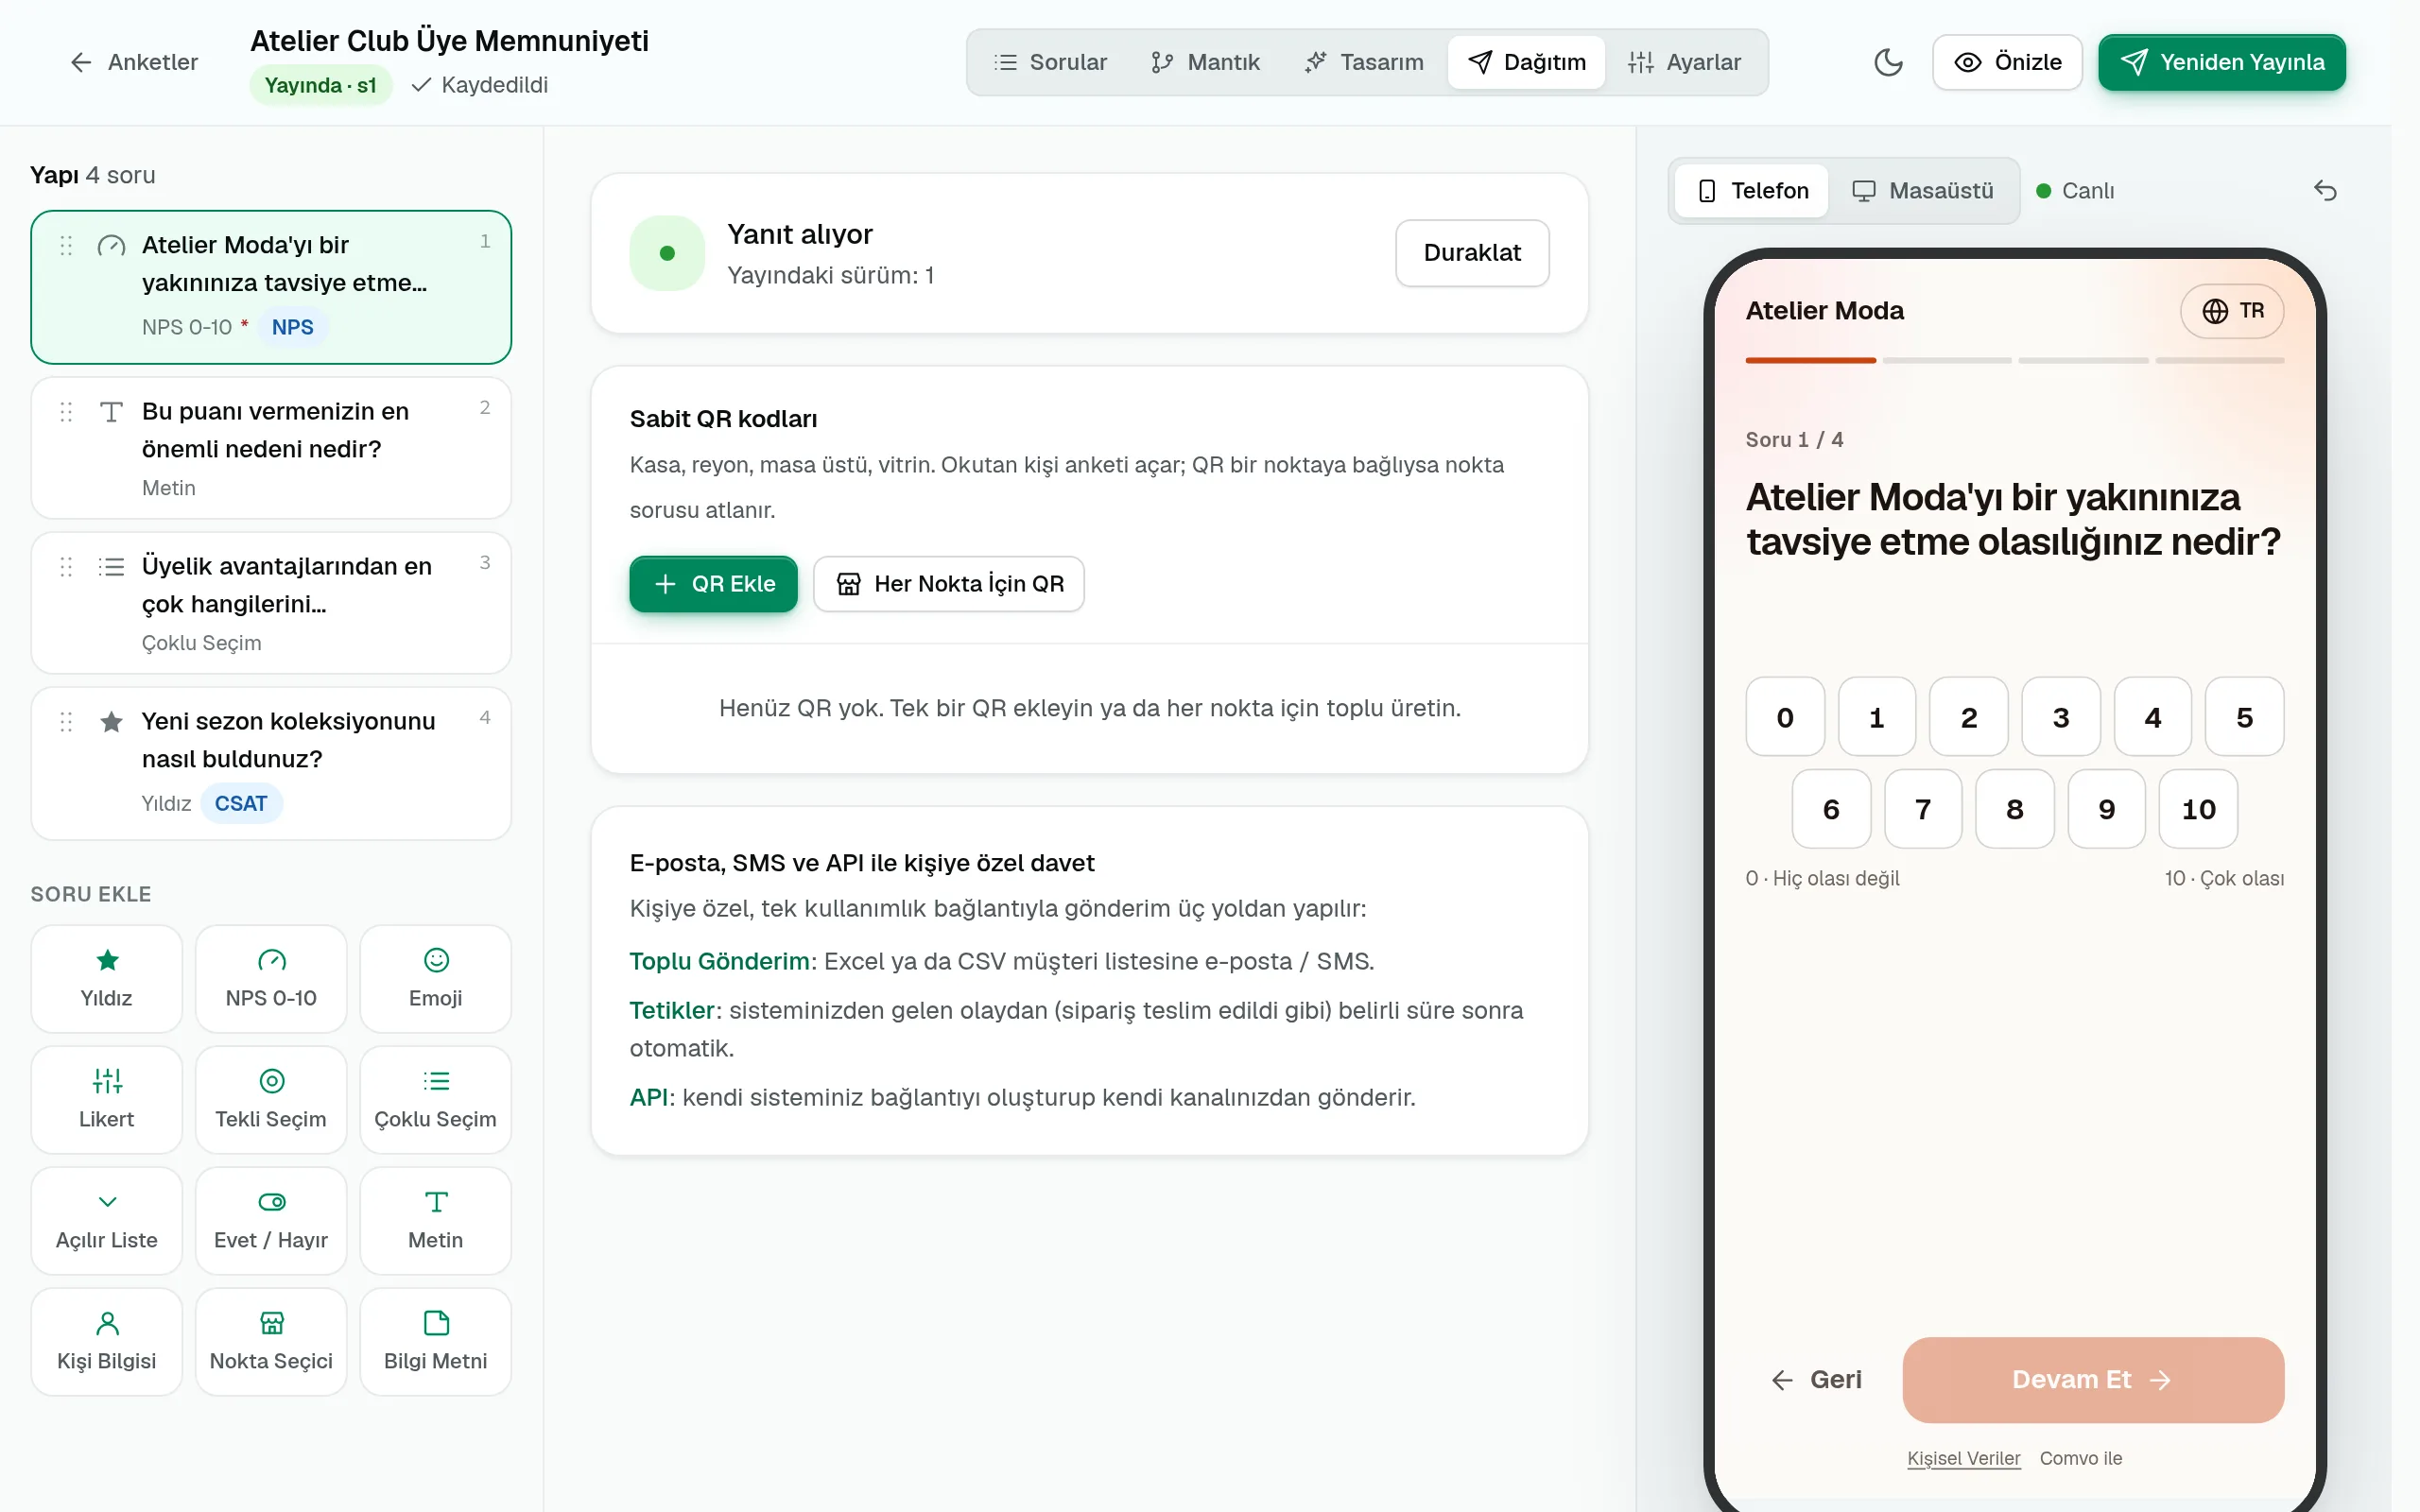
Task: Click the drag handle of the 'Bu puanı vermenizin' question
Action: coord(66,411)
